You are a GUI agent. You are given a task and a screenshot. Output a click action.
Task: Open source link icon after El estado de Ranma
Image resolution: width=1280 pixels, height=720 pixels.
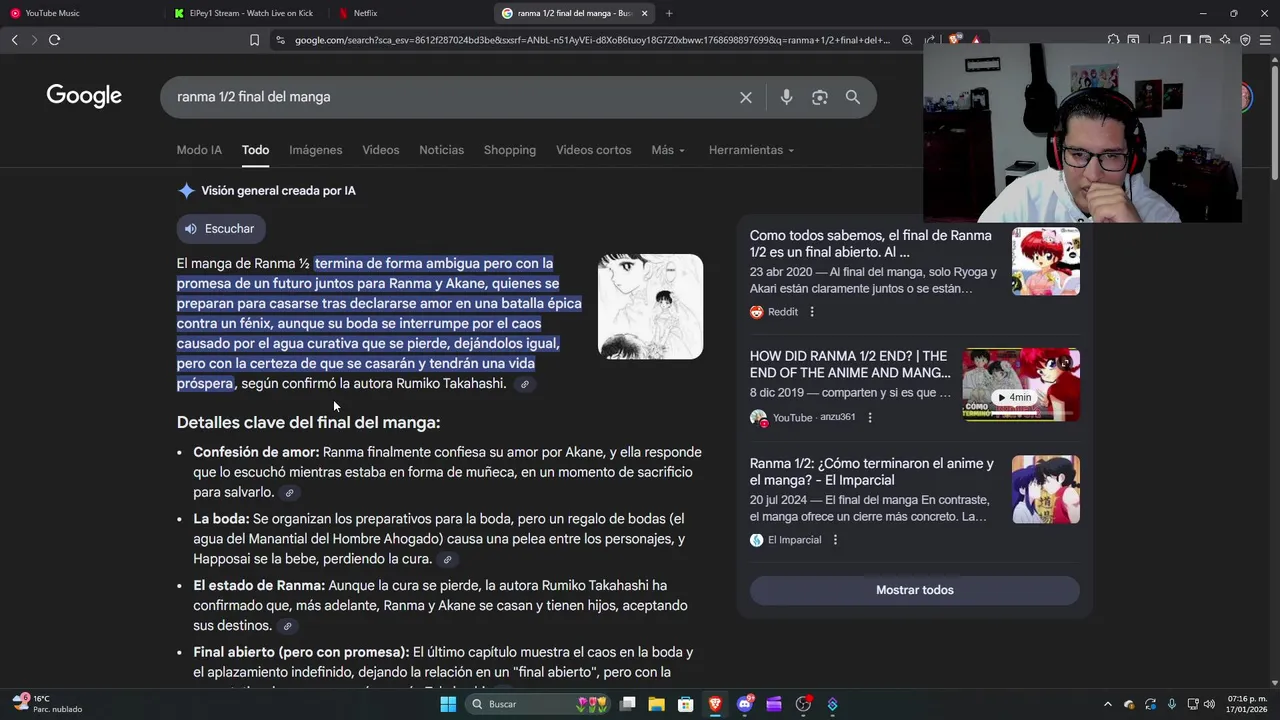(x=288, y=627)
